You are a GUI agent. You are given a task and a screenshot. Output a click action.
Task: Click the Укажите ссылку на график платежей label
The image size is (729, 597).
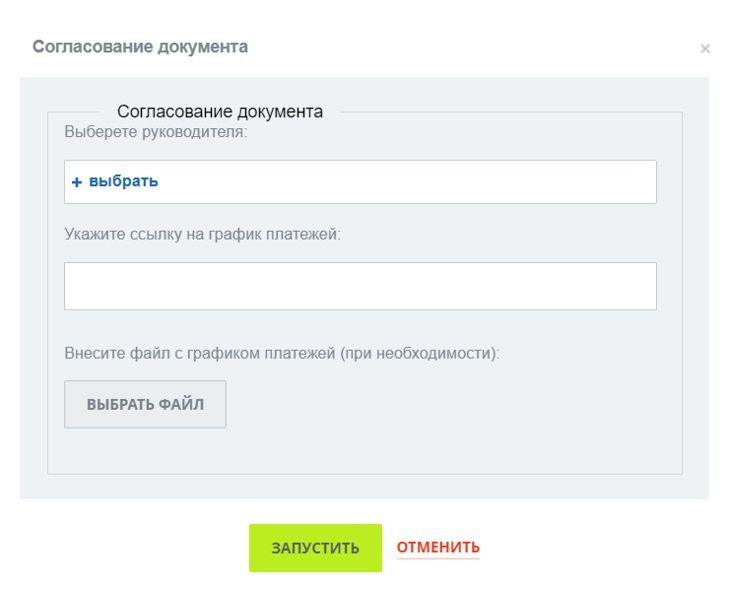(202, 235)
